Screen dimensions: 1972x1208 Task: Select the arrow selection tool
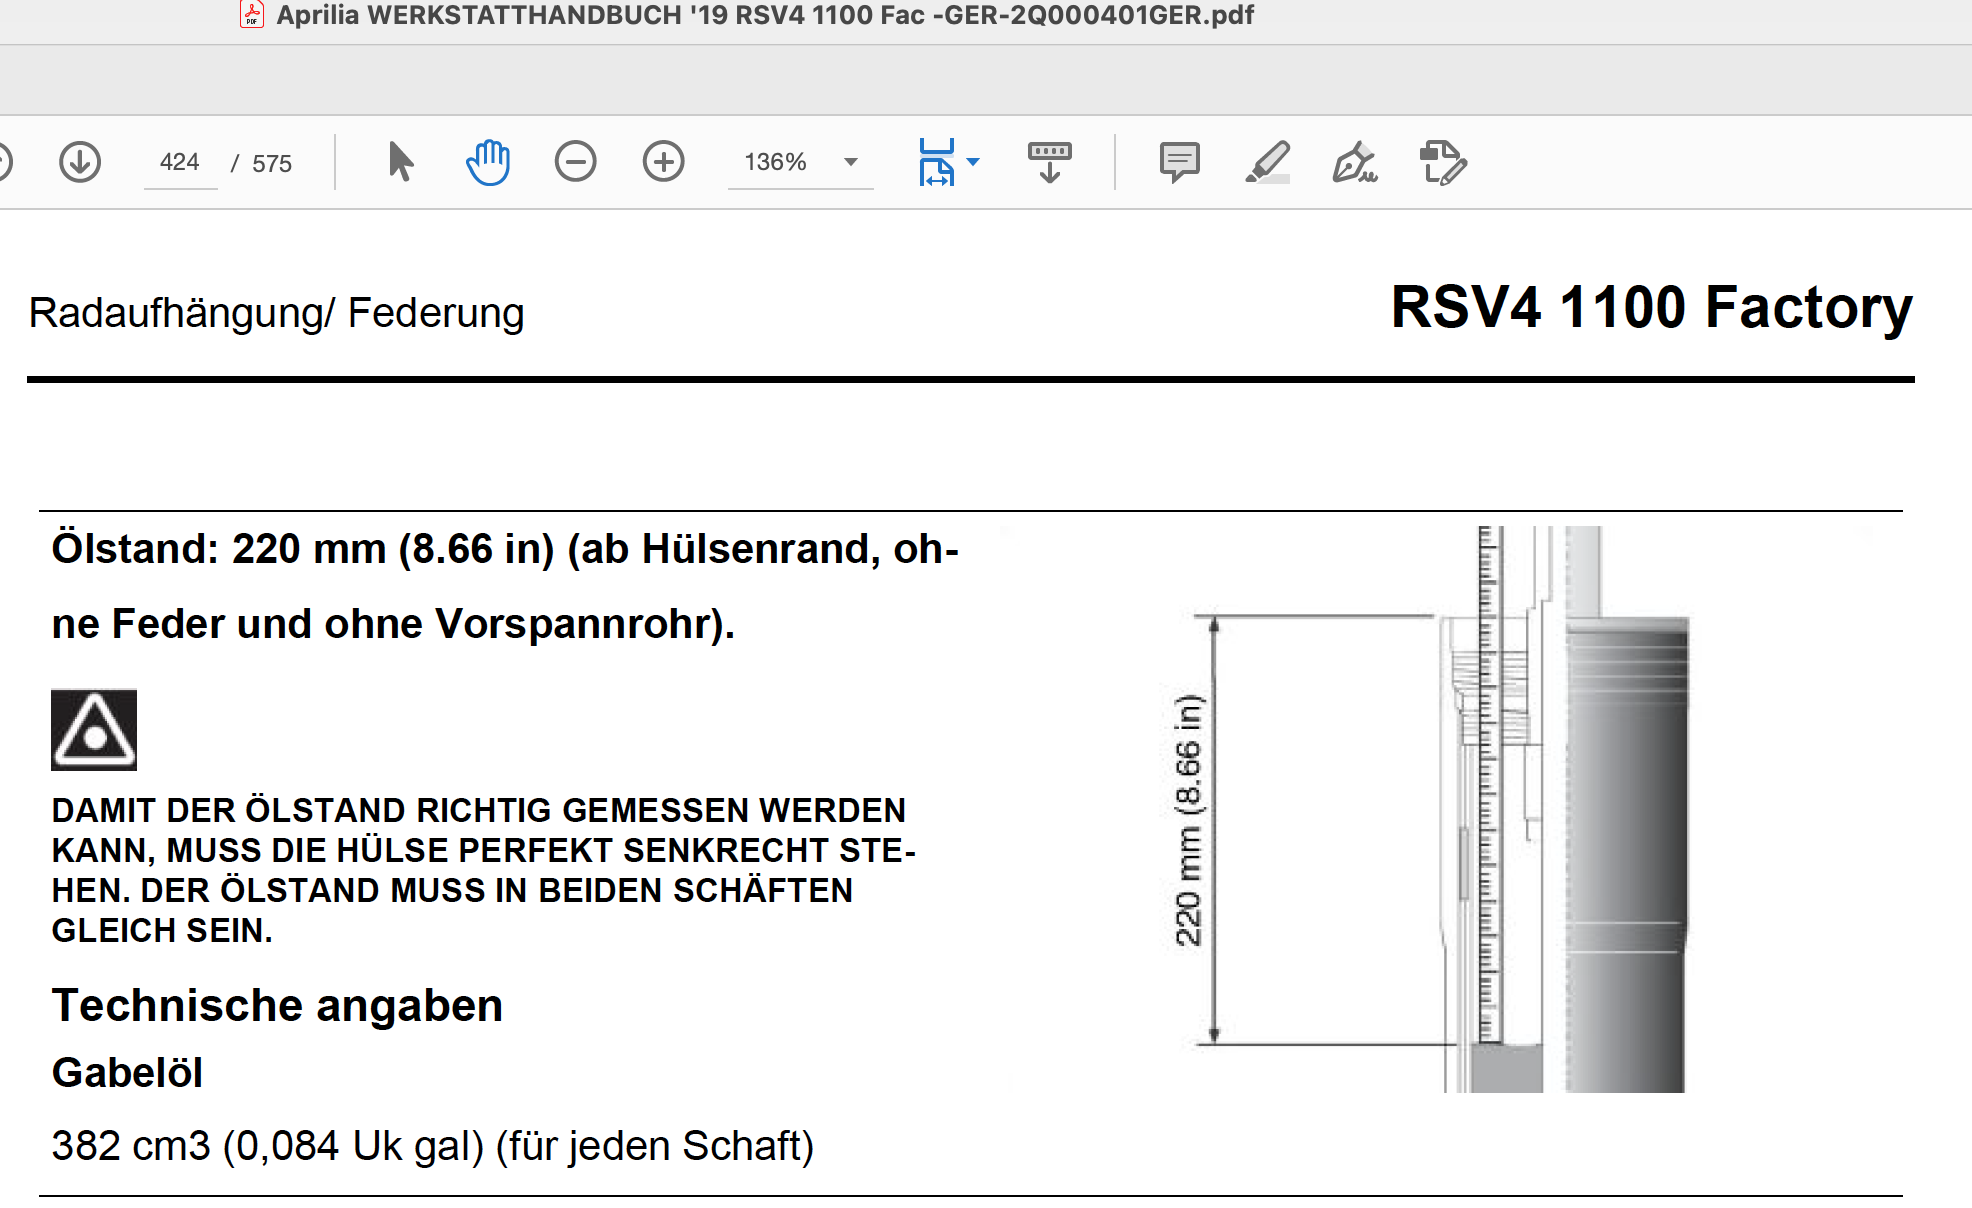point(400,162)
